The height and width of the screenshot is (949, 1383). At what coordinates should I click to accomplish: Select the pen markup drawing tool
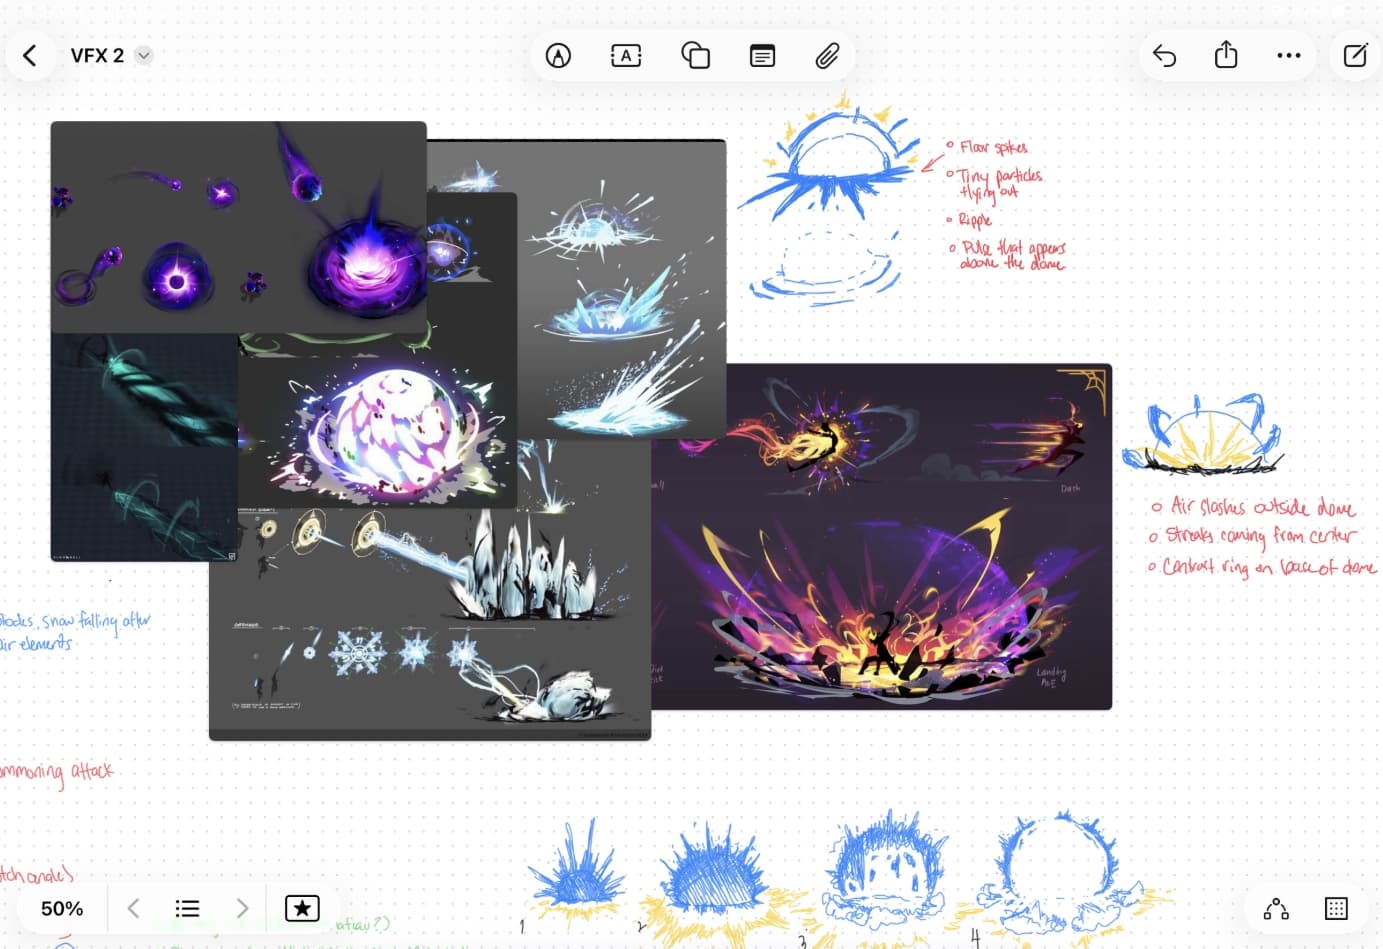(x=558, y=55)
